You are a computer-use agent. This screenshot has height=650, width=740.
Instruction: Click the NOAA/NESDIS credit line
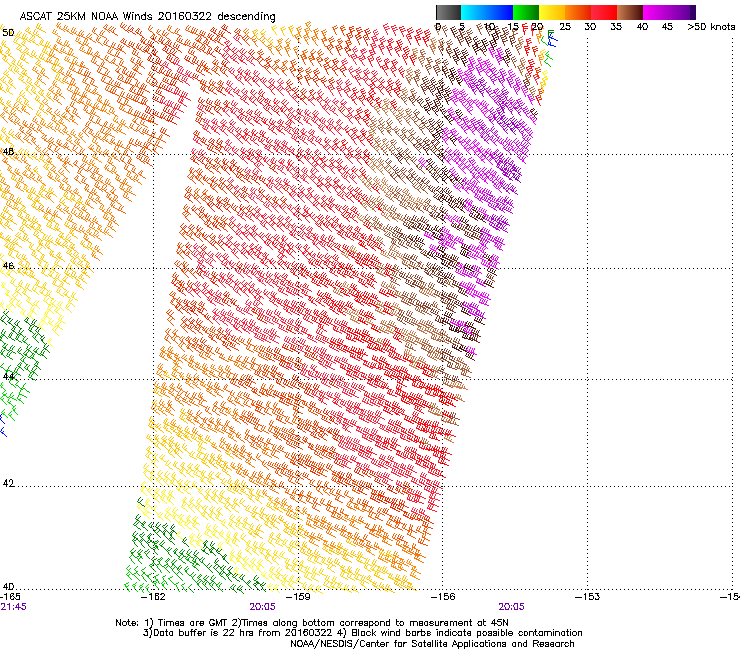432,644
